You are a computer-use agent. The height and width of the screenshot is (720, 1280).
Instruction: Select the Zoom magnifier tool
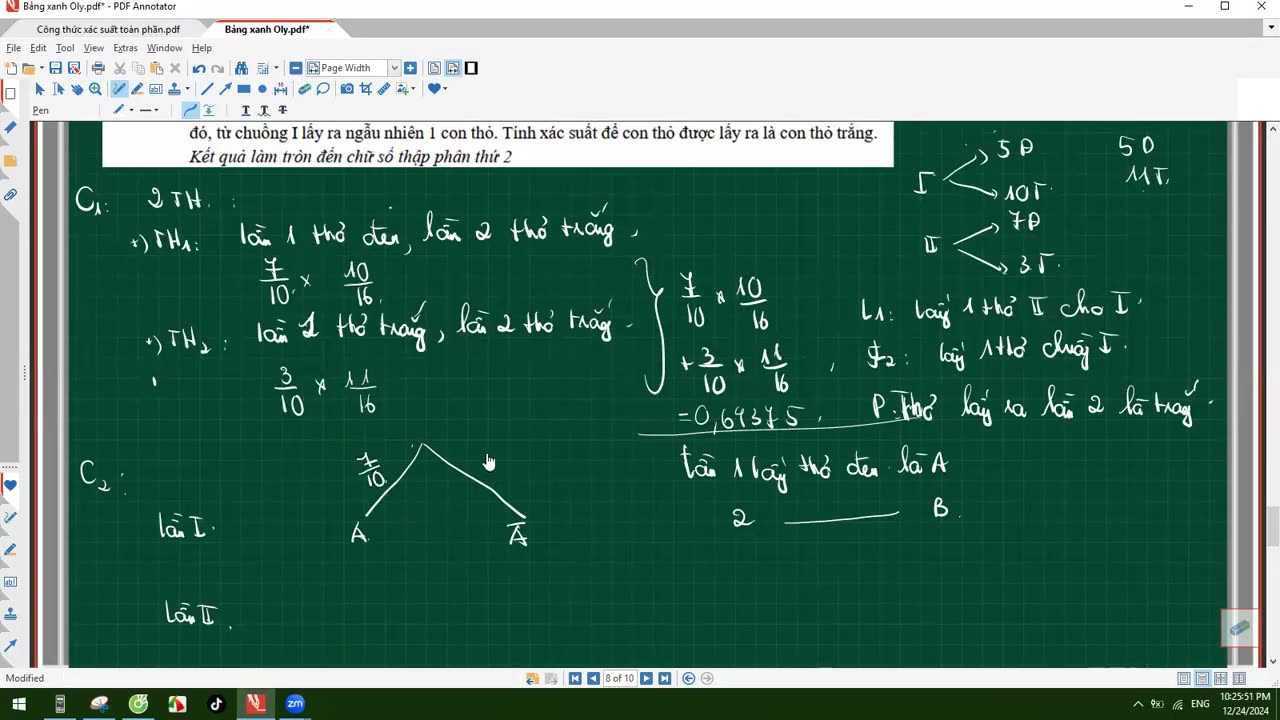(x=95, y=89)
